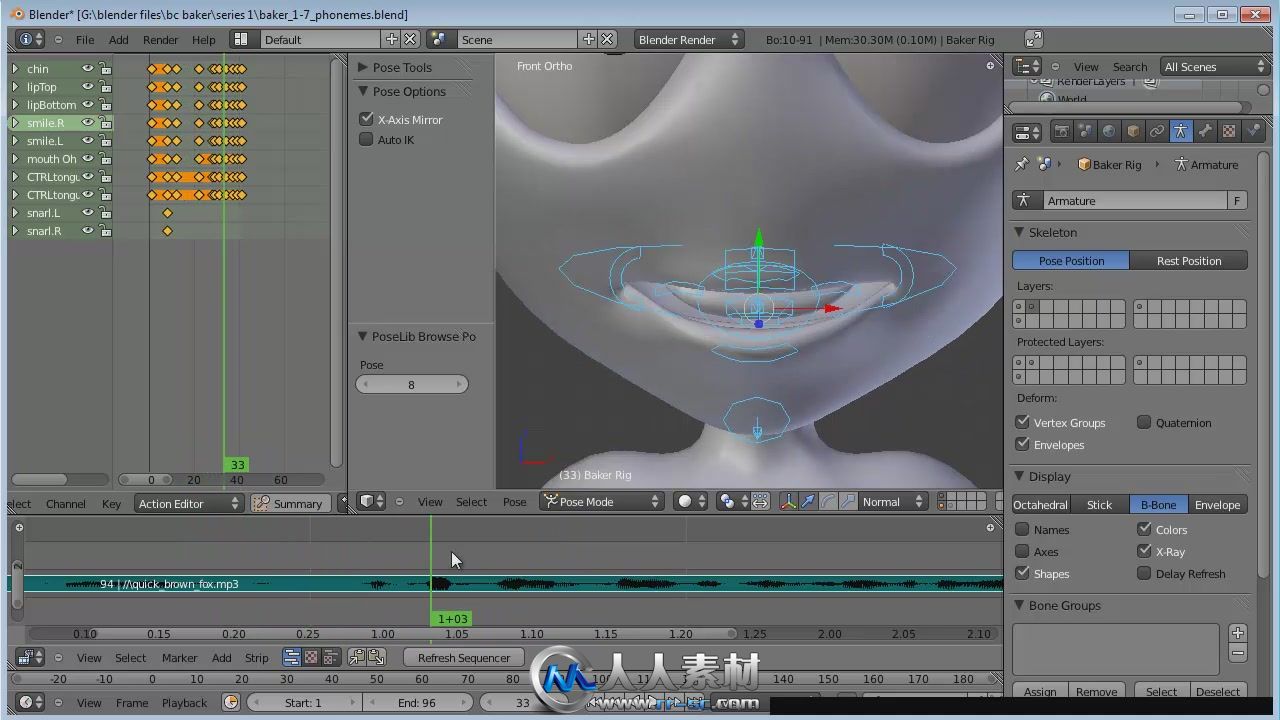Screen dimensions: 1280x720
Task: Open the sequencer Strip menu
Action: coord(257,658)
